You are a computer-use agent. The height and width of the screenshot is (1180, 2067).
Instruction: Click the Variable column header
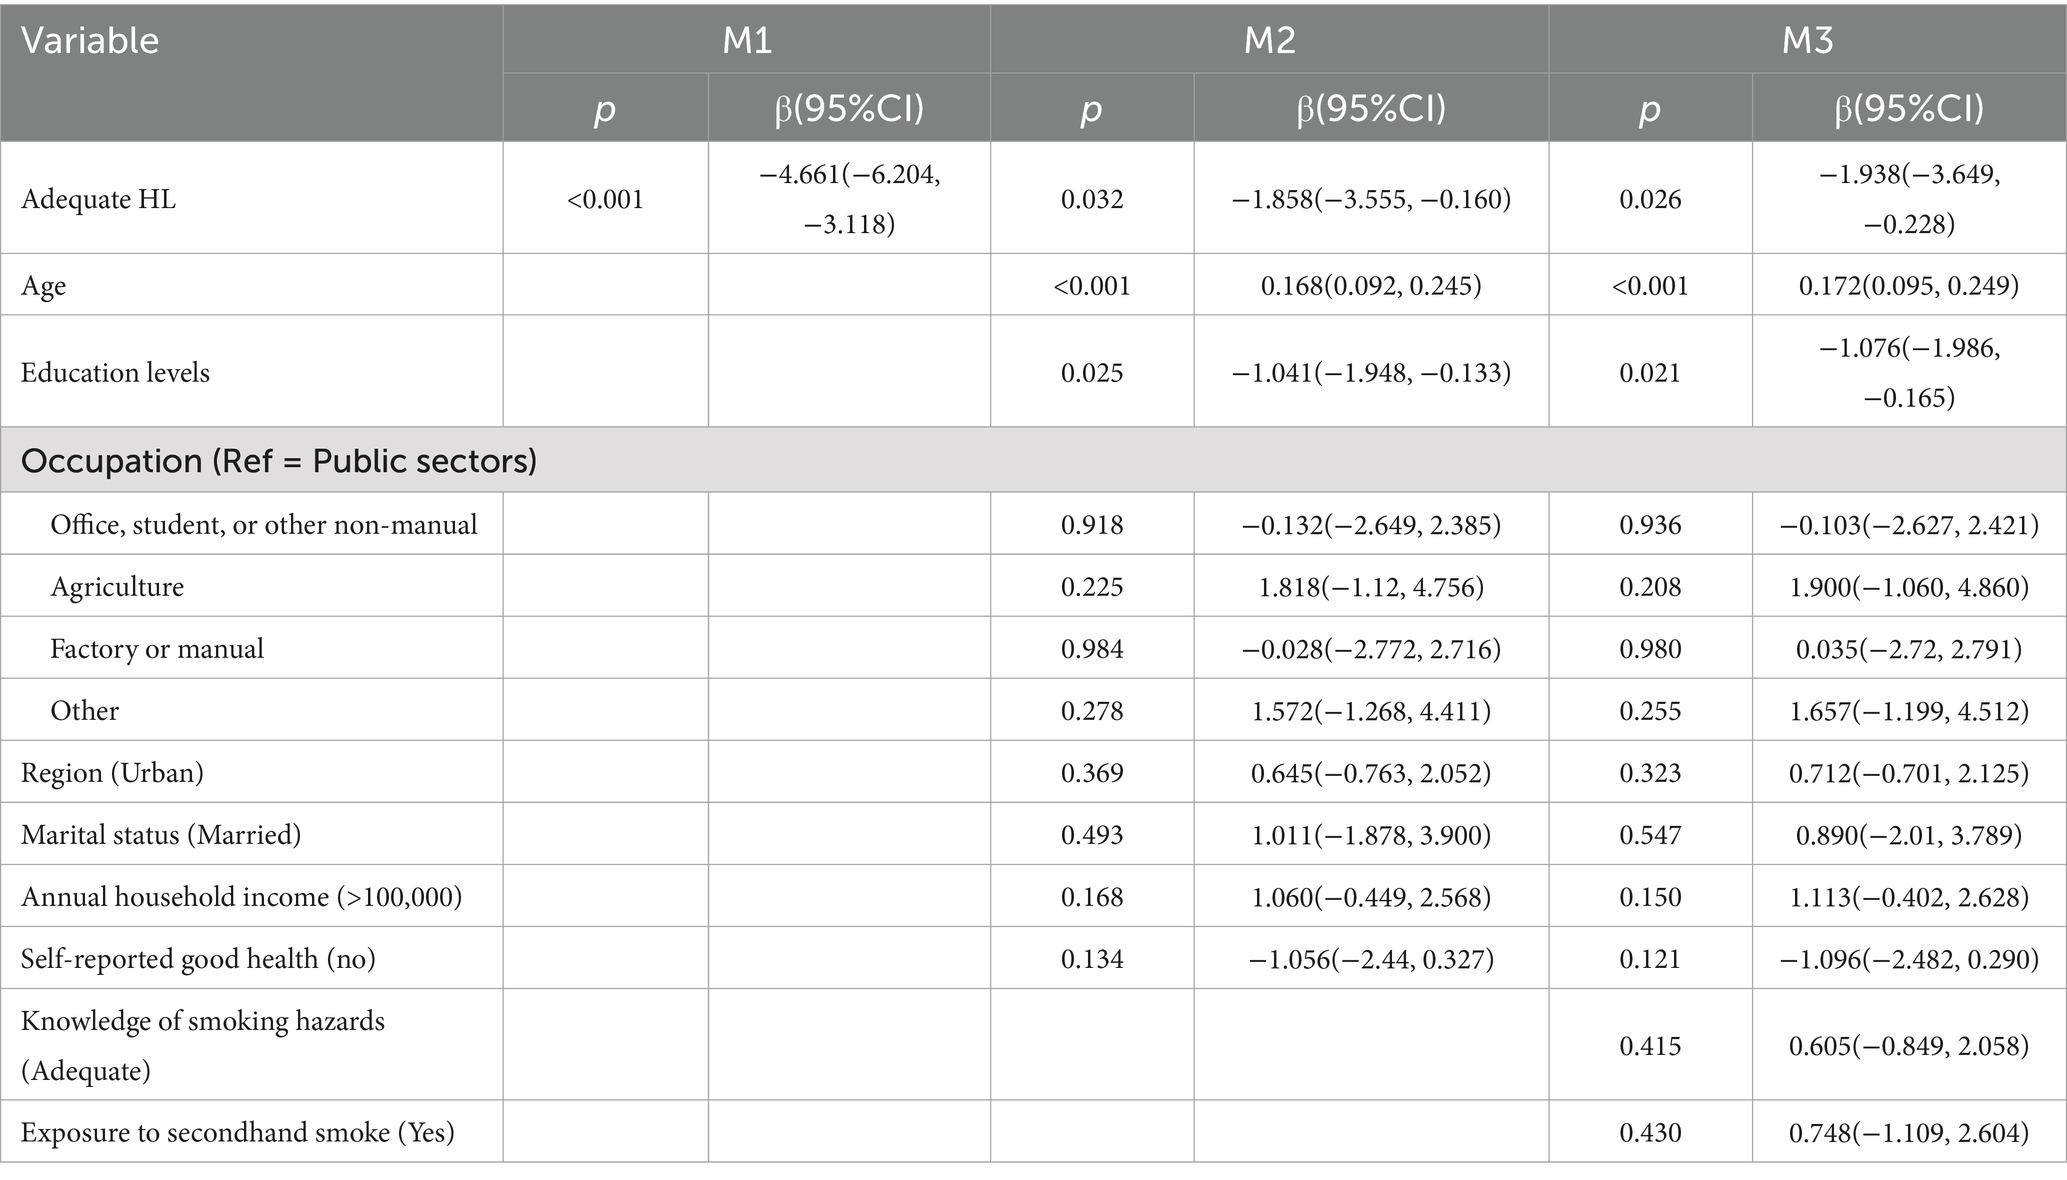point(90,40)
